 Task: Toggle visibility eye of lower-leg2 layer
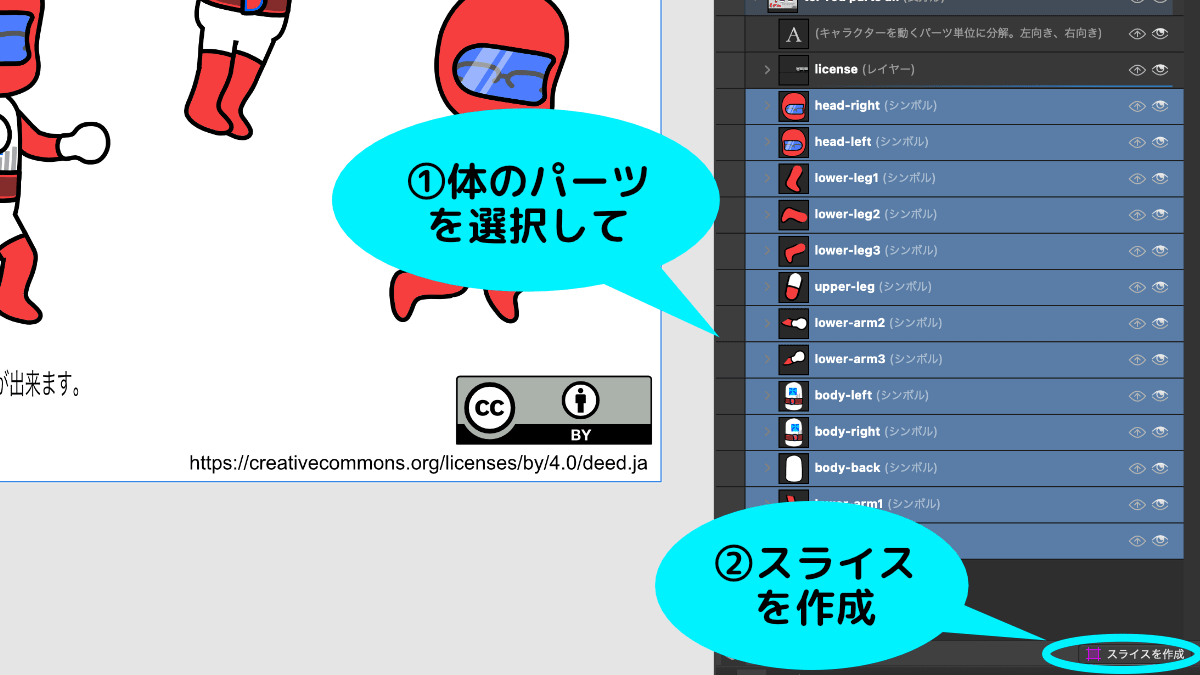pyautogui.click(x=1160, y=214)
